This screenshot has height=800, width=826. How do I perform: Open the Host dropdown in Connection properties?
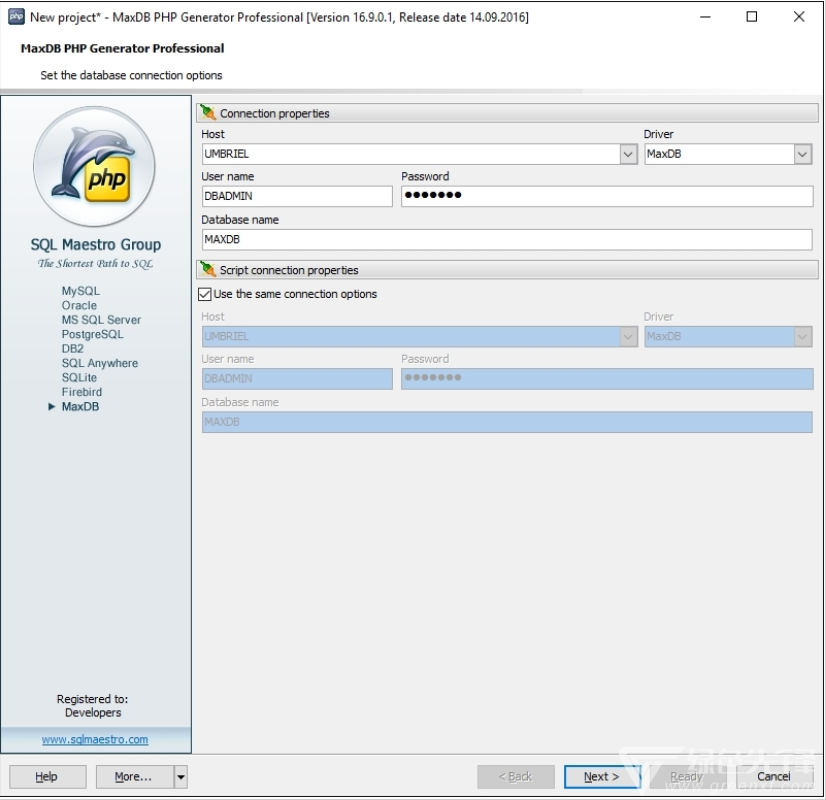pos(628,154)
